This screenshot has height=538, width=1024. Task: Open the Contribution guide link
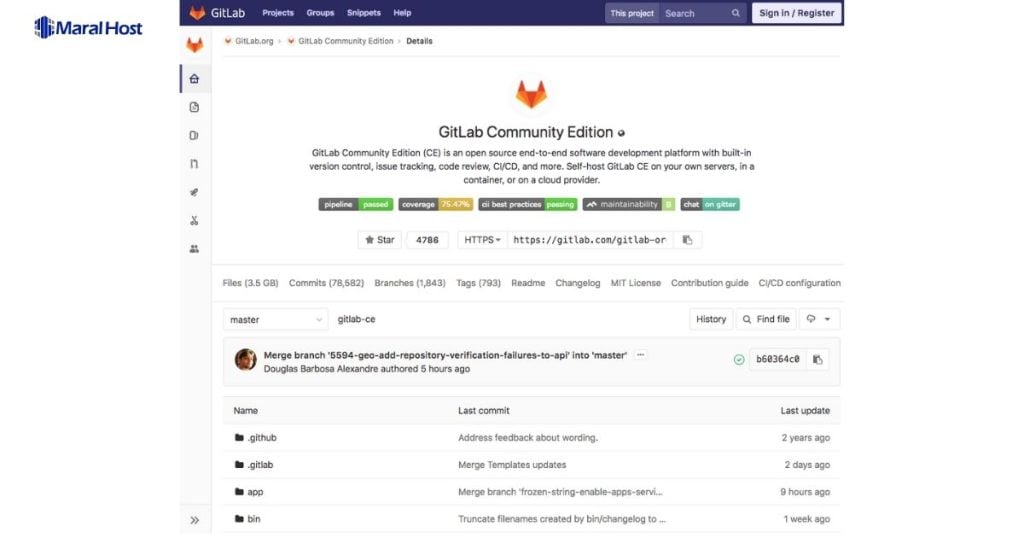point(709,283)
